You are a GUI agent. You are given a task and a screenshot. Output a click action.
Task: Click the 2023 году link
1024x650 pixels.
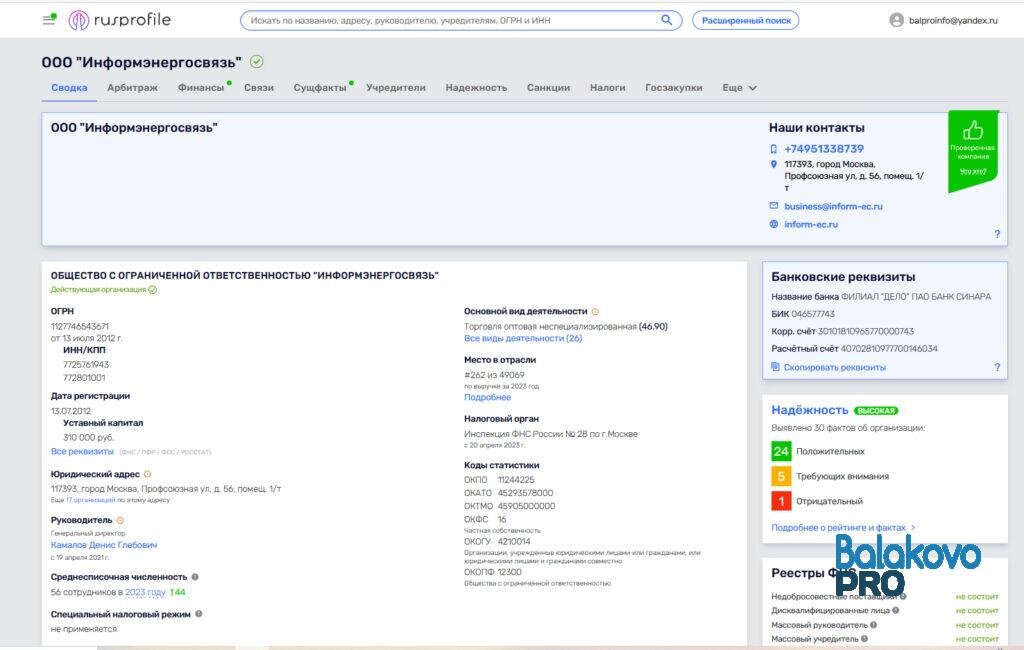pyautogui.click(x=145, y=592)
